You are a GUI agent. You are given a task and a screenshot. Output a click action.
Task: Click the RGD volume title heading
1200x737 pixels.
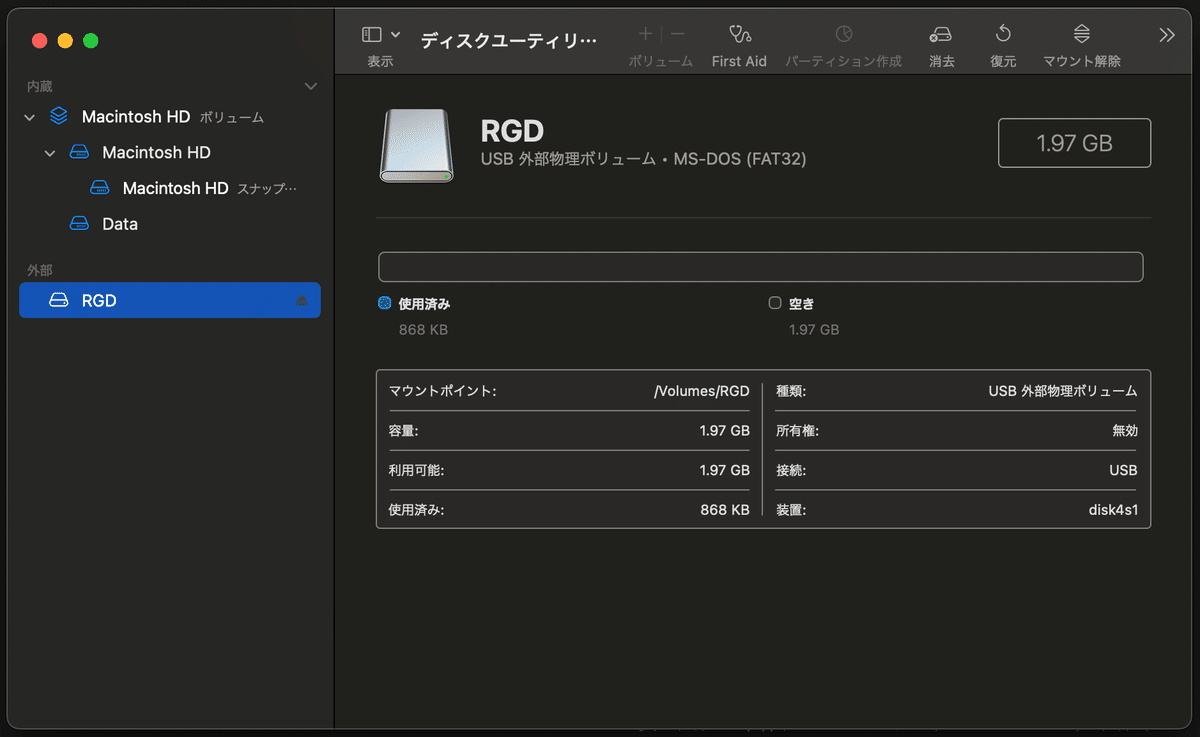[512, 132]
